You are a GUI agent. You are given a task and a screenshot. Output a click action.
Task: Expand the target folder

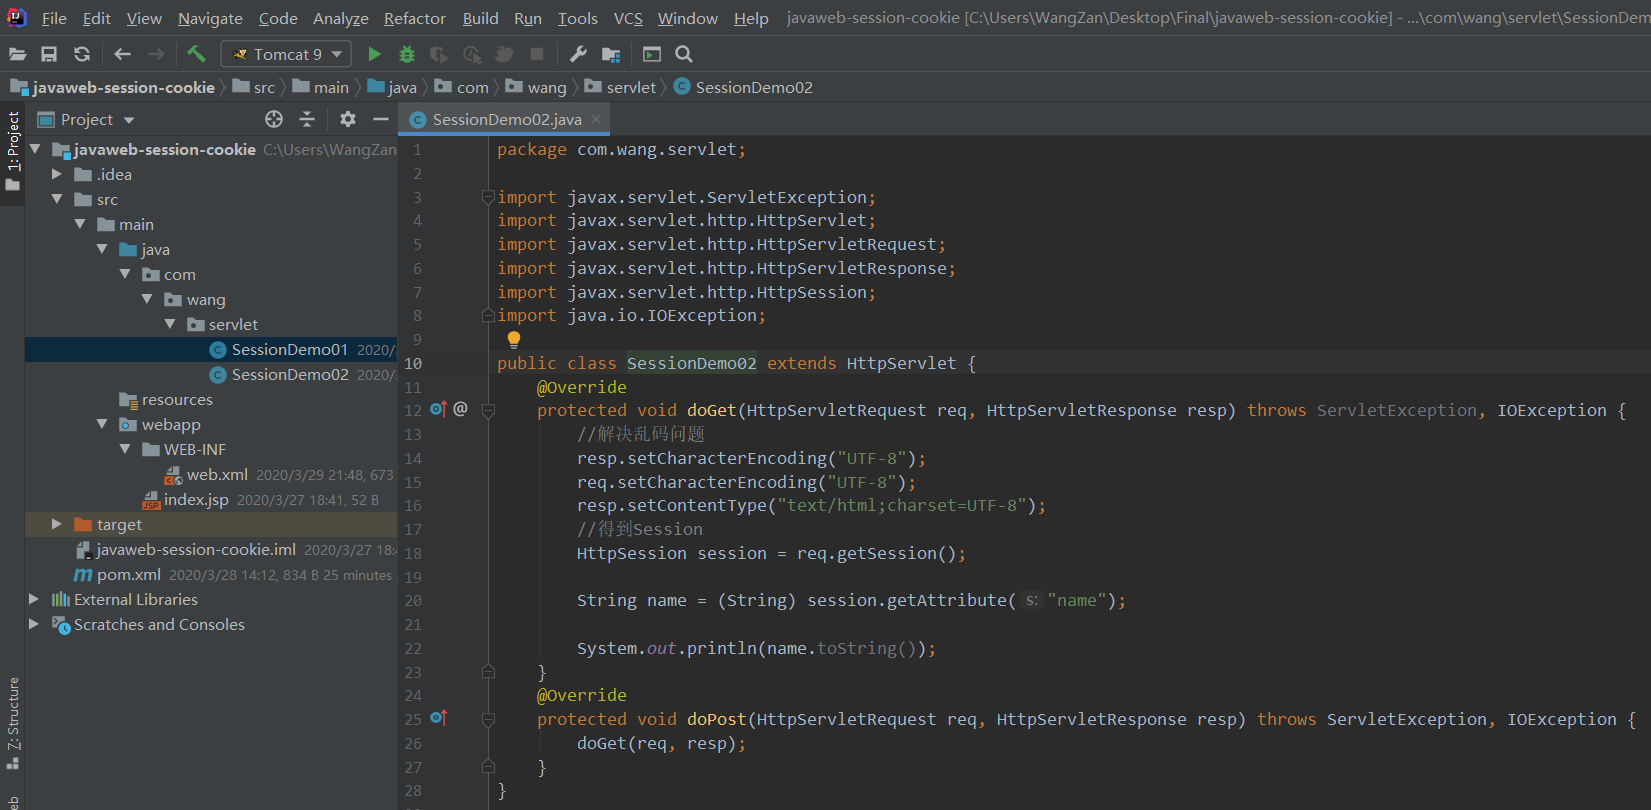click(57, 524)
